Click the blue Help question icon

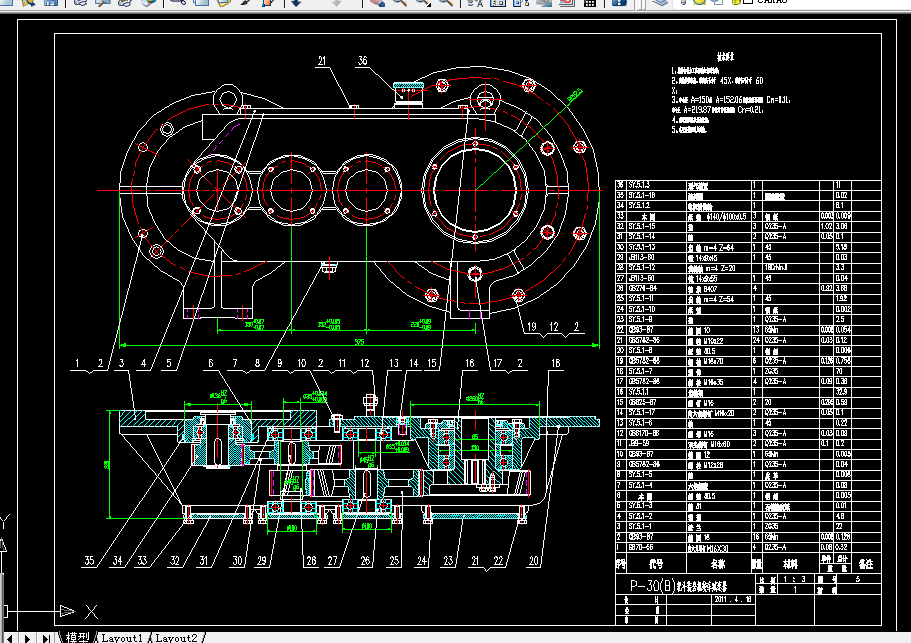click(619, 3)
